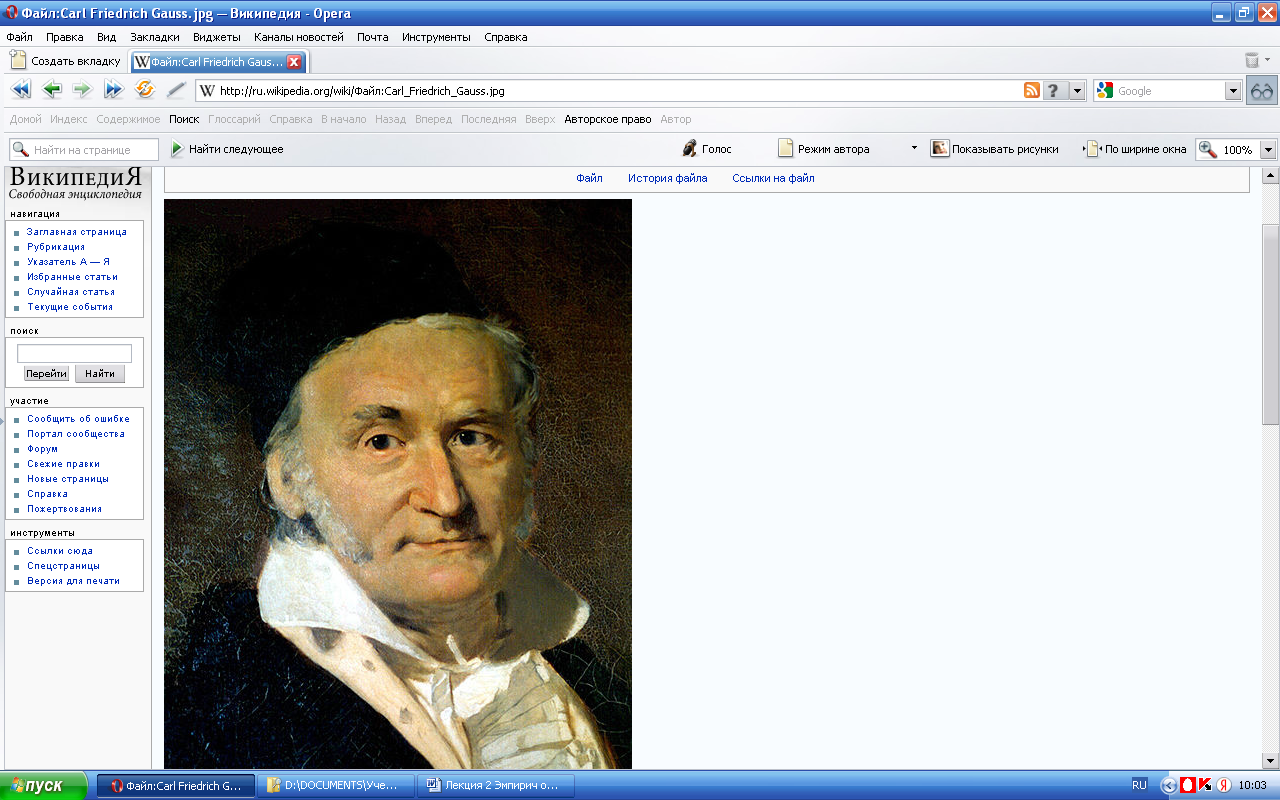The height and width of the screenshot is (800, 1280).
Task: Click Поиск in the navigation bar
Action: [x=184, y=119]
